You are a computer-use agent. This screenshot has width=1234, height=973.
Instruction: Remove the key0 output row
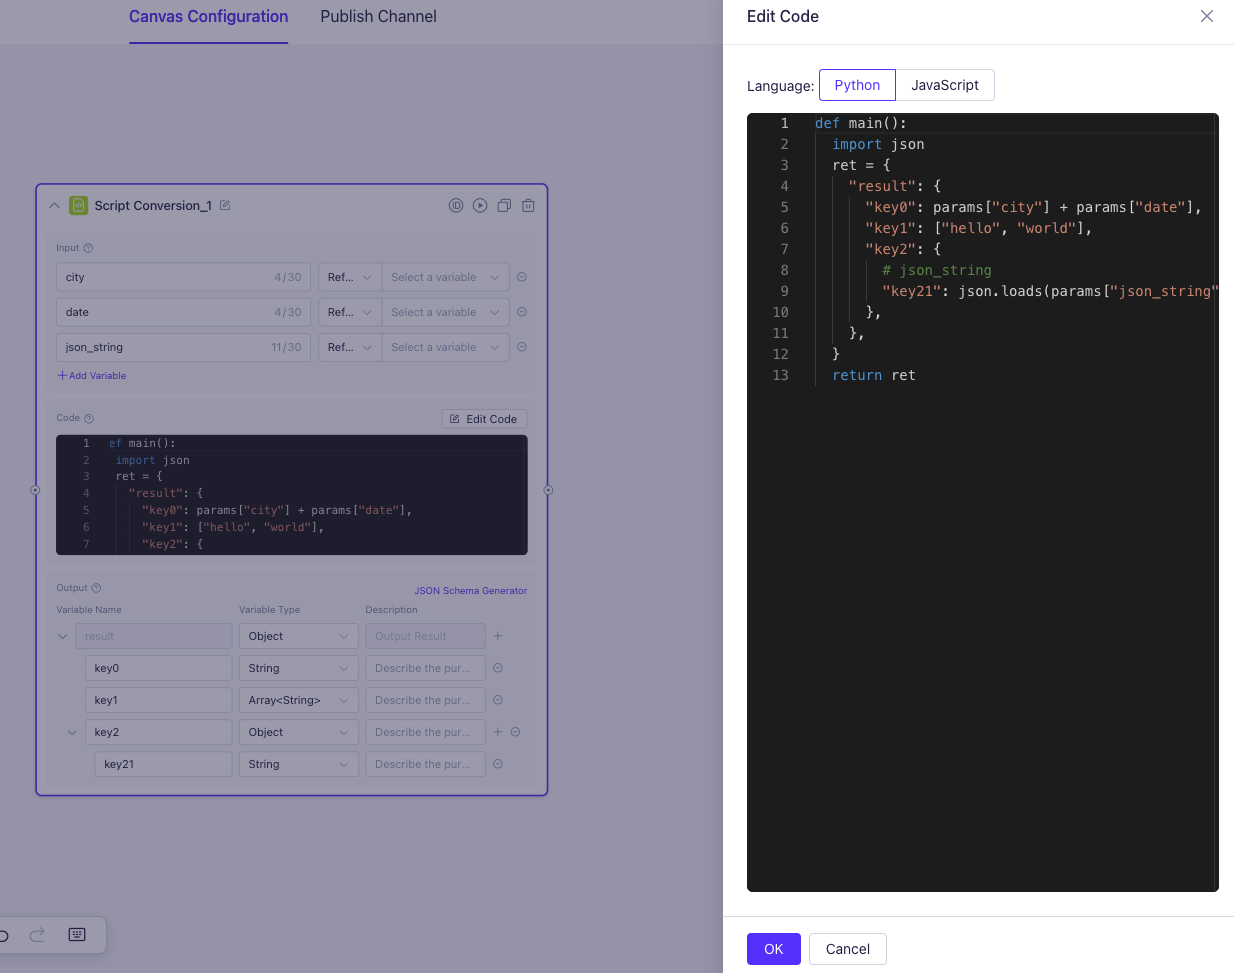(498, 668)
